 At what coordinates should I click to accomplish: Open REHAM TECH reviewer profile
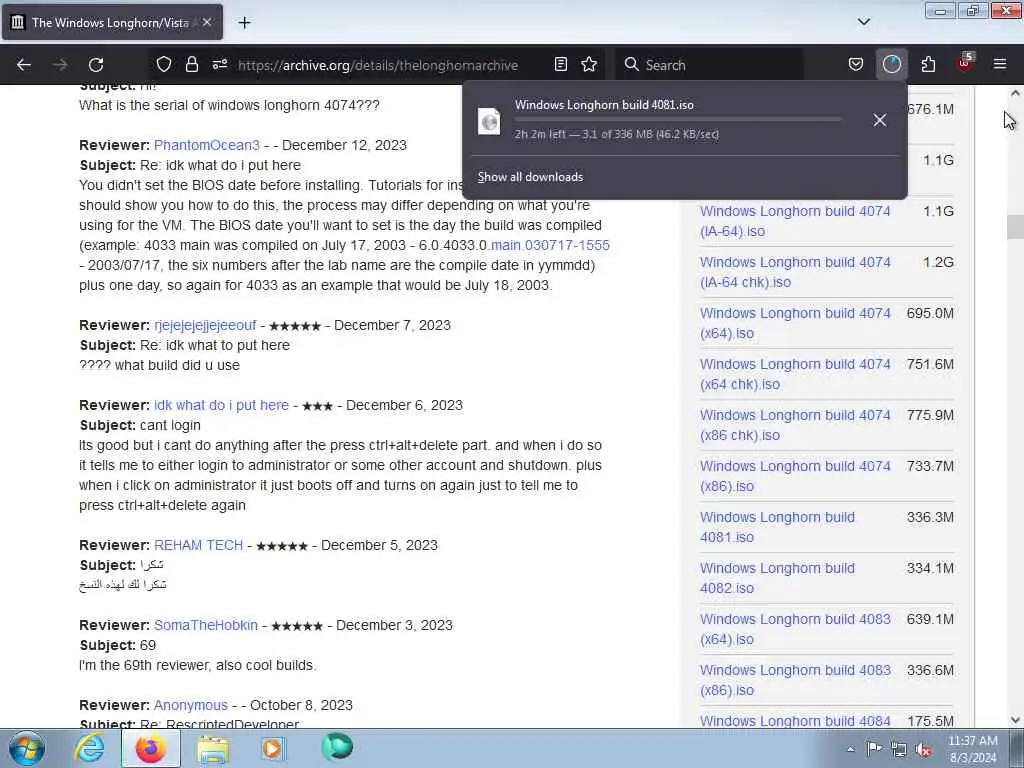click(199, 545)
